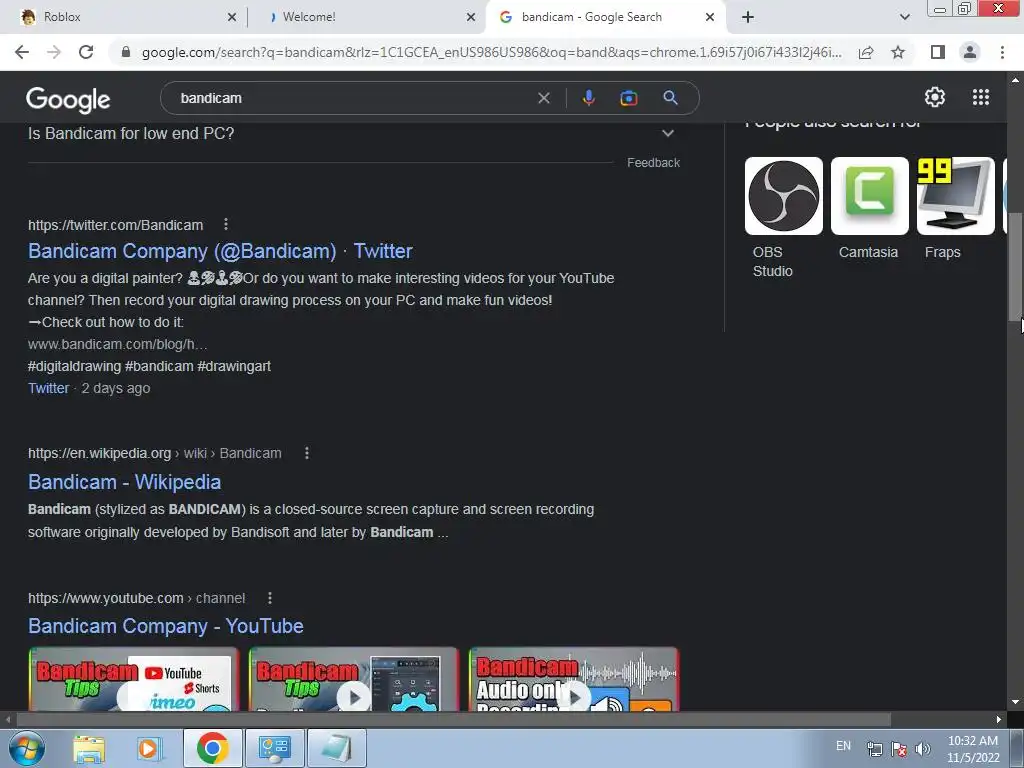This screenshot has height=768, width=1024.
Task: Click in the Google search field
Action: pos(353,99)
